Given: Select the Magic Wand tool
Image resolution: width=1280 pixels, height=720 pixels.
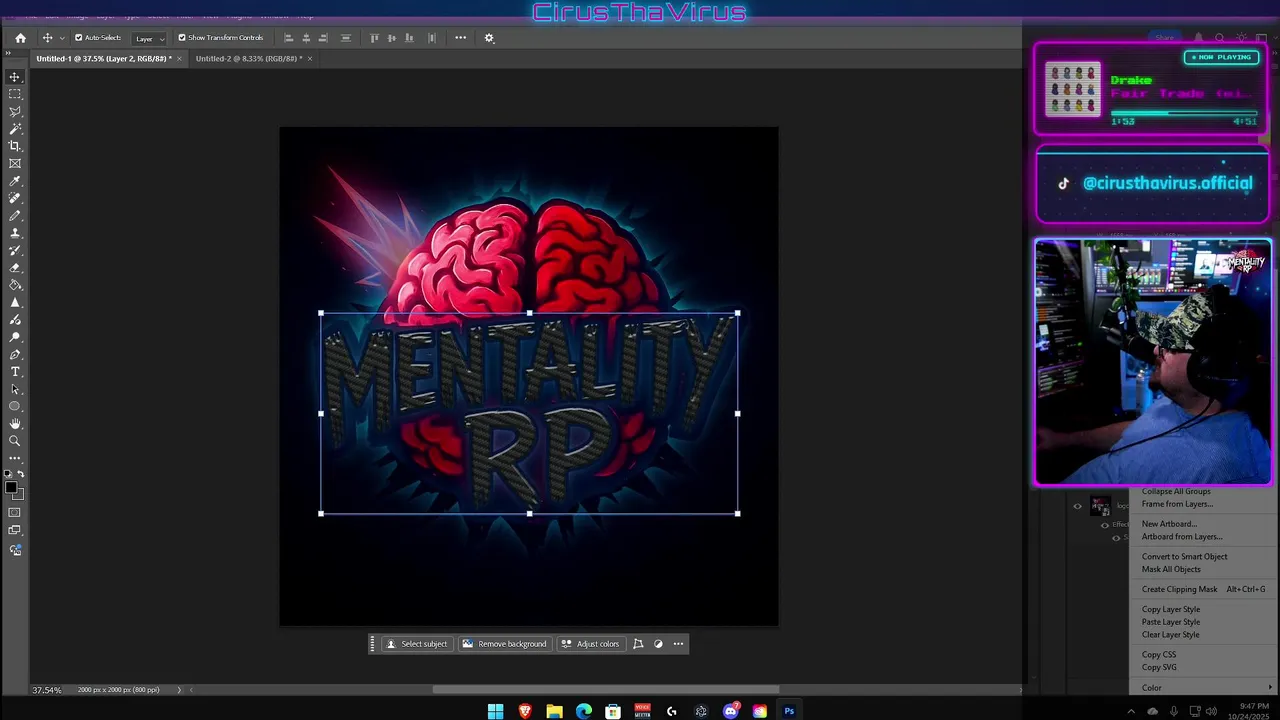Looking at the screenshot, I should pos(15,129).
